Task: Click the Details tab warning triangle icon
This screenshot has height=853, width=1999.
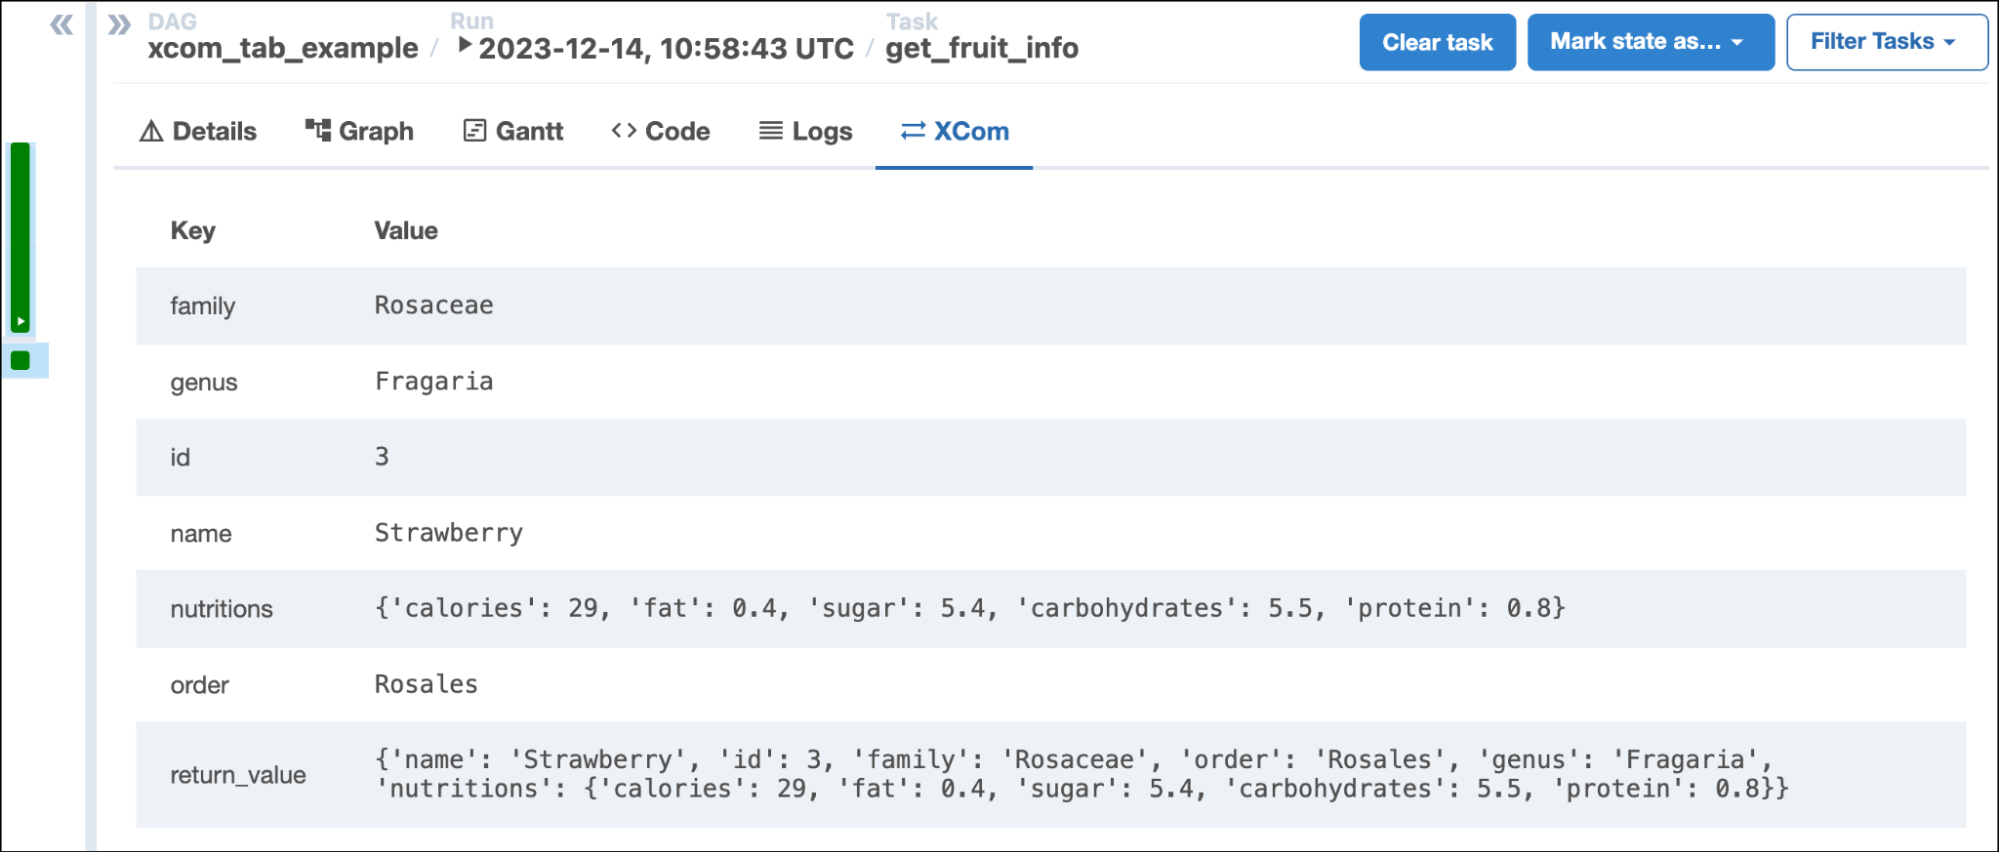Action: point(151,131)
